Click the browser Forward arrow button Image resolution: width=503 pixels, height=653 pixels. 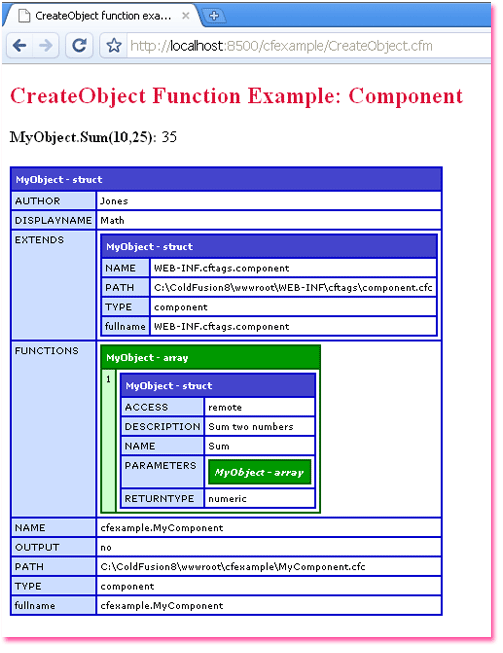tap(46, 45)
